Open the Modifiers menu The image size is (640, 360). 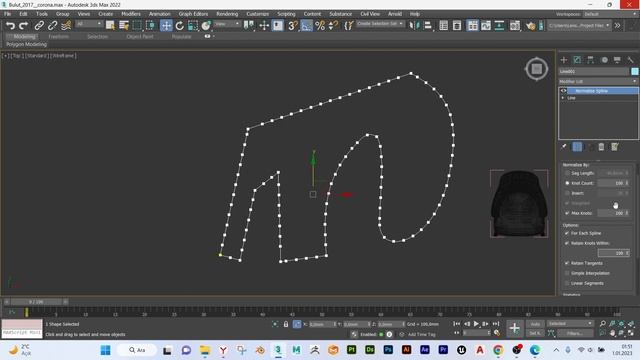(x=131, y=14)
